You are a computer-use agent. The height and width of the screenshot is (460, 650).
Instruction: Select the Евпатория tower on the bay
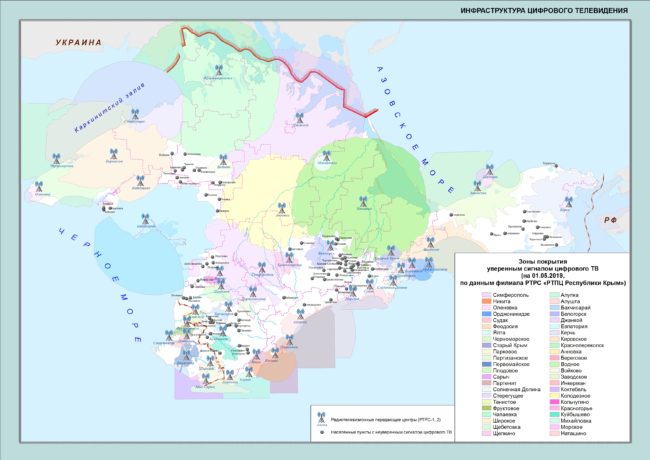145,219
